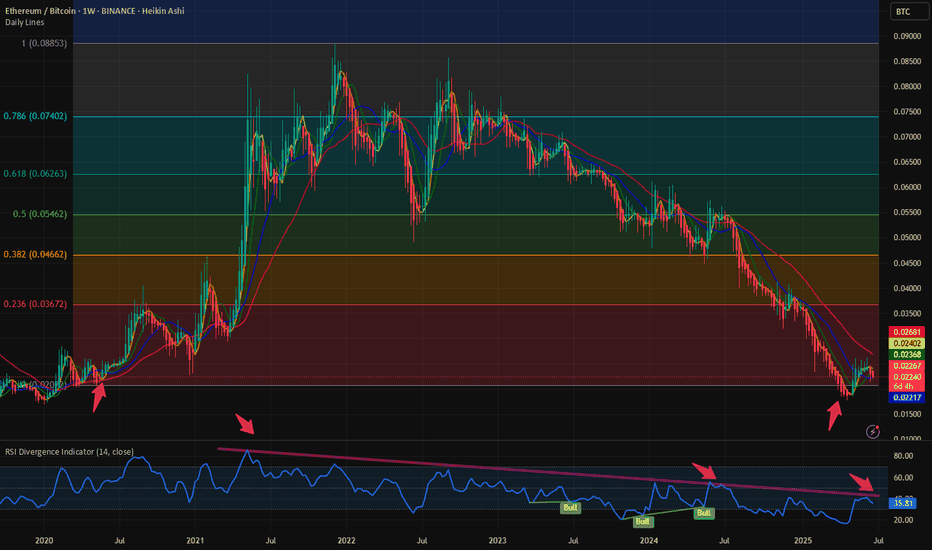The image size is (932, 550).
Task: Open the RSI Divergence Indicator legend
Action: [70, 452]
